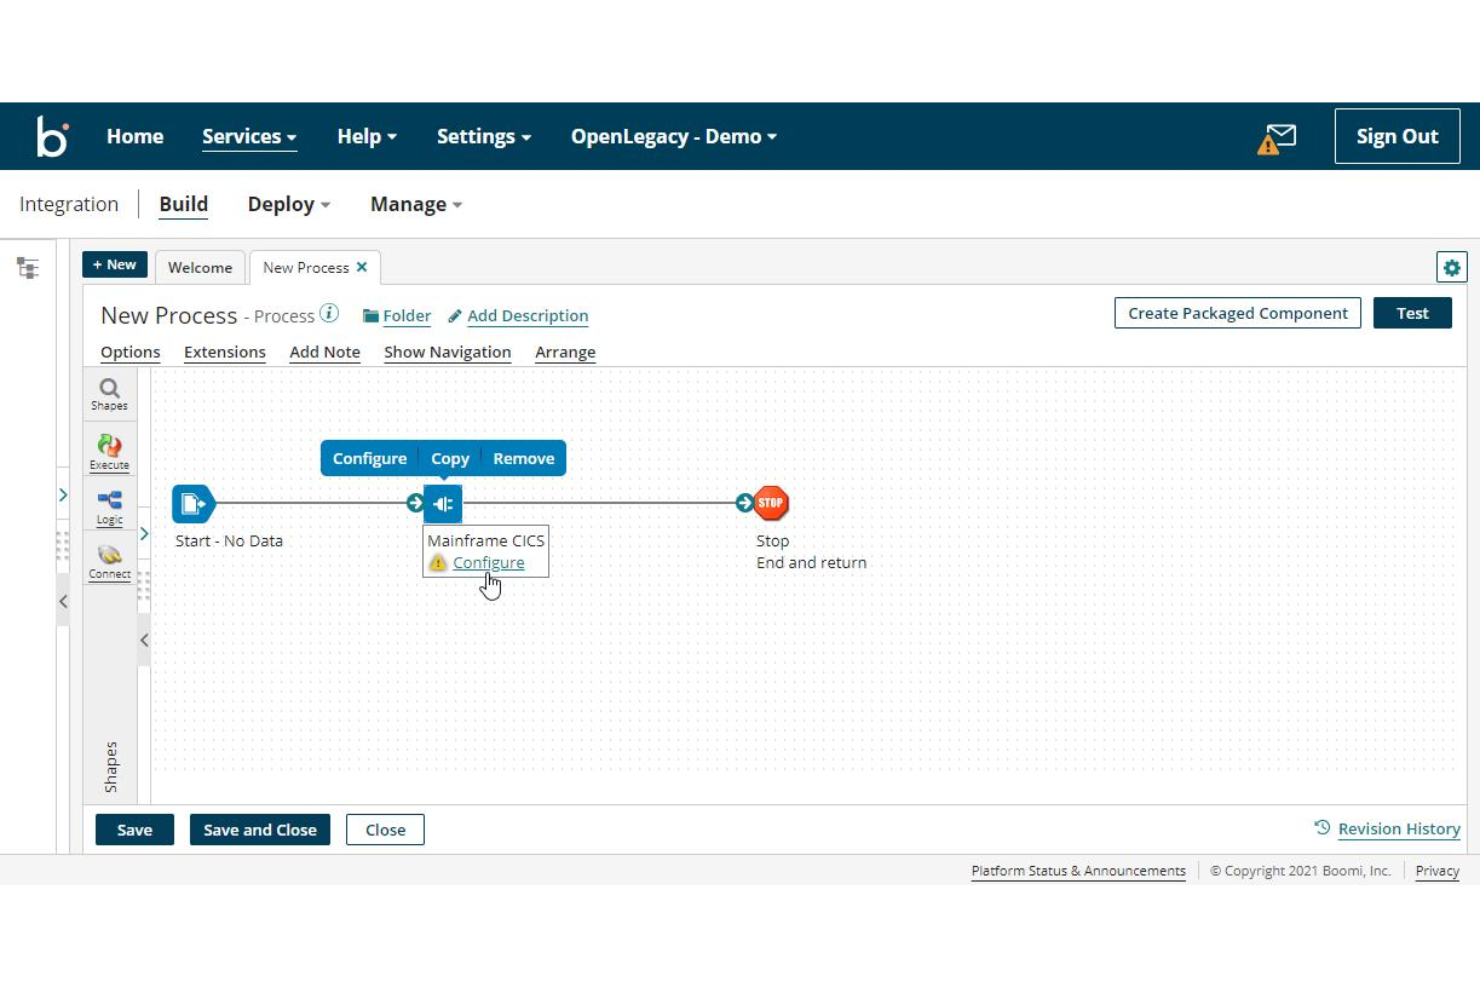Open the OpenLegacy - Demo account menu
The height and width of the screenshot is (987, 1480).
(673, 137)
